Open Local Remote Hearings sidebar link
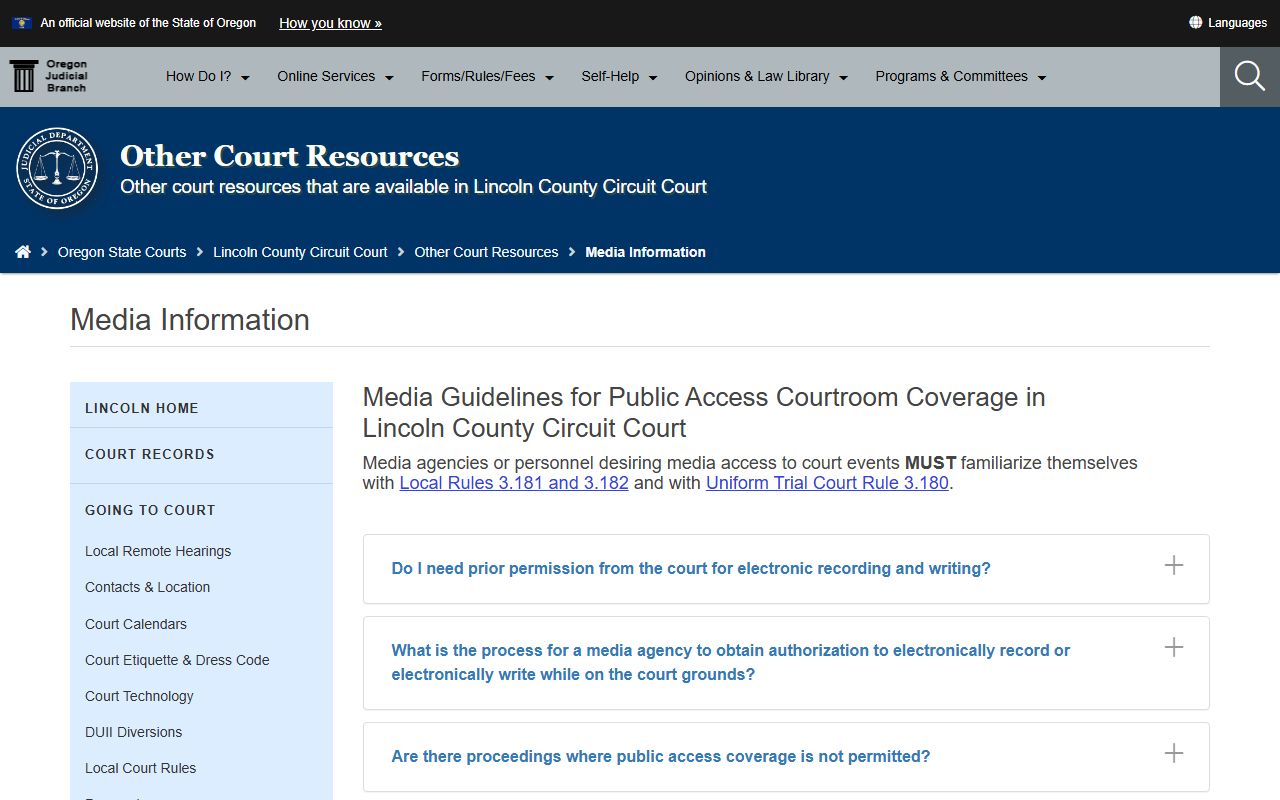The width and height of the screenshot is (1280, 800). [158, 551]
